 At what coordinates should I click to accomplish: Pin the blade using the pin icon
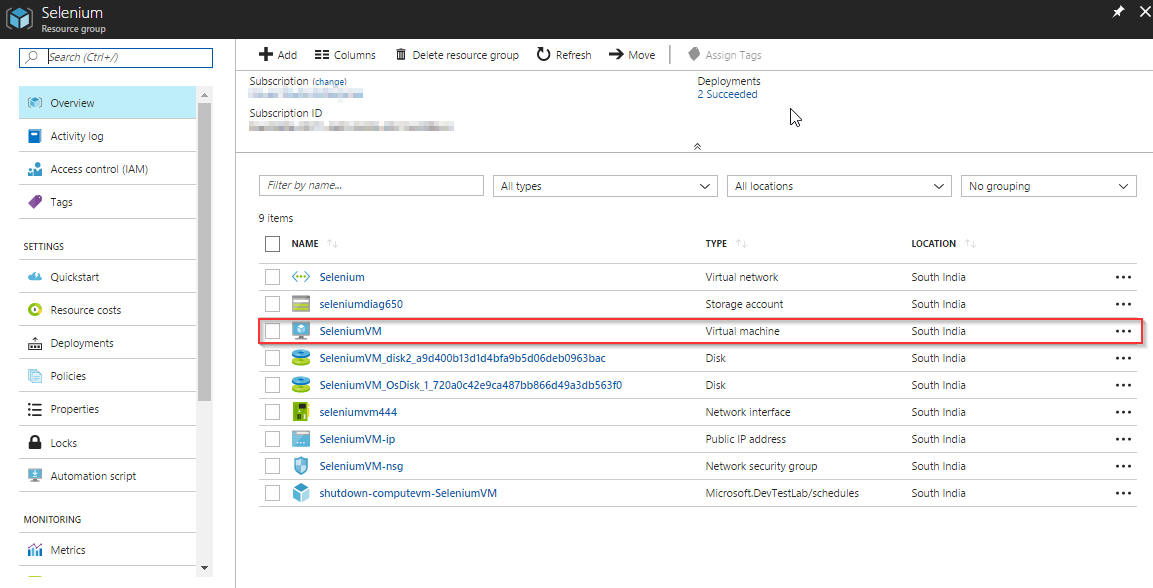pyautogui.click(x=1118, y=11)
